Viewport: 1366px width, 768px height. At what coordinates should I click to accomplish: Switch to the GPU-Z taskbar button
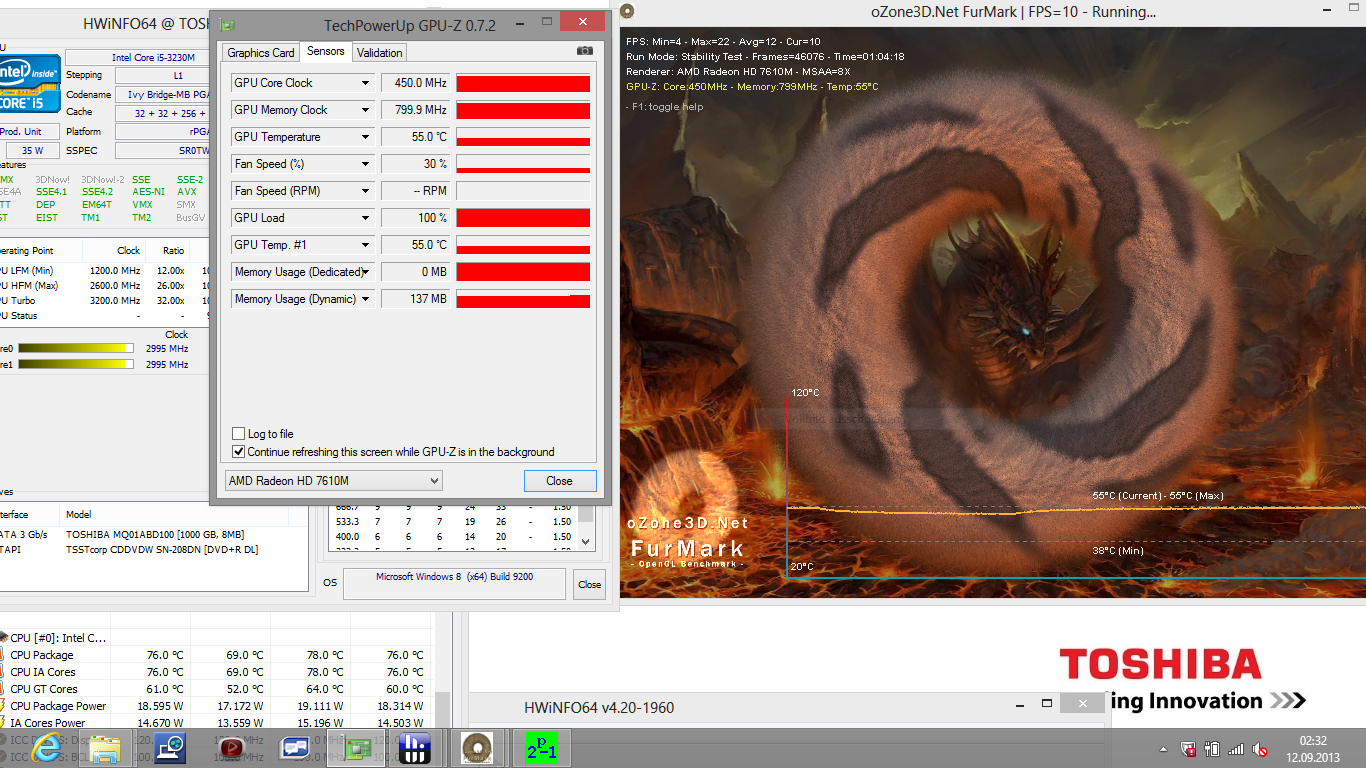coord(357,748)
